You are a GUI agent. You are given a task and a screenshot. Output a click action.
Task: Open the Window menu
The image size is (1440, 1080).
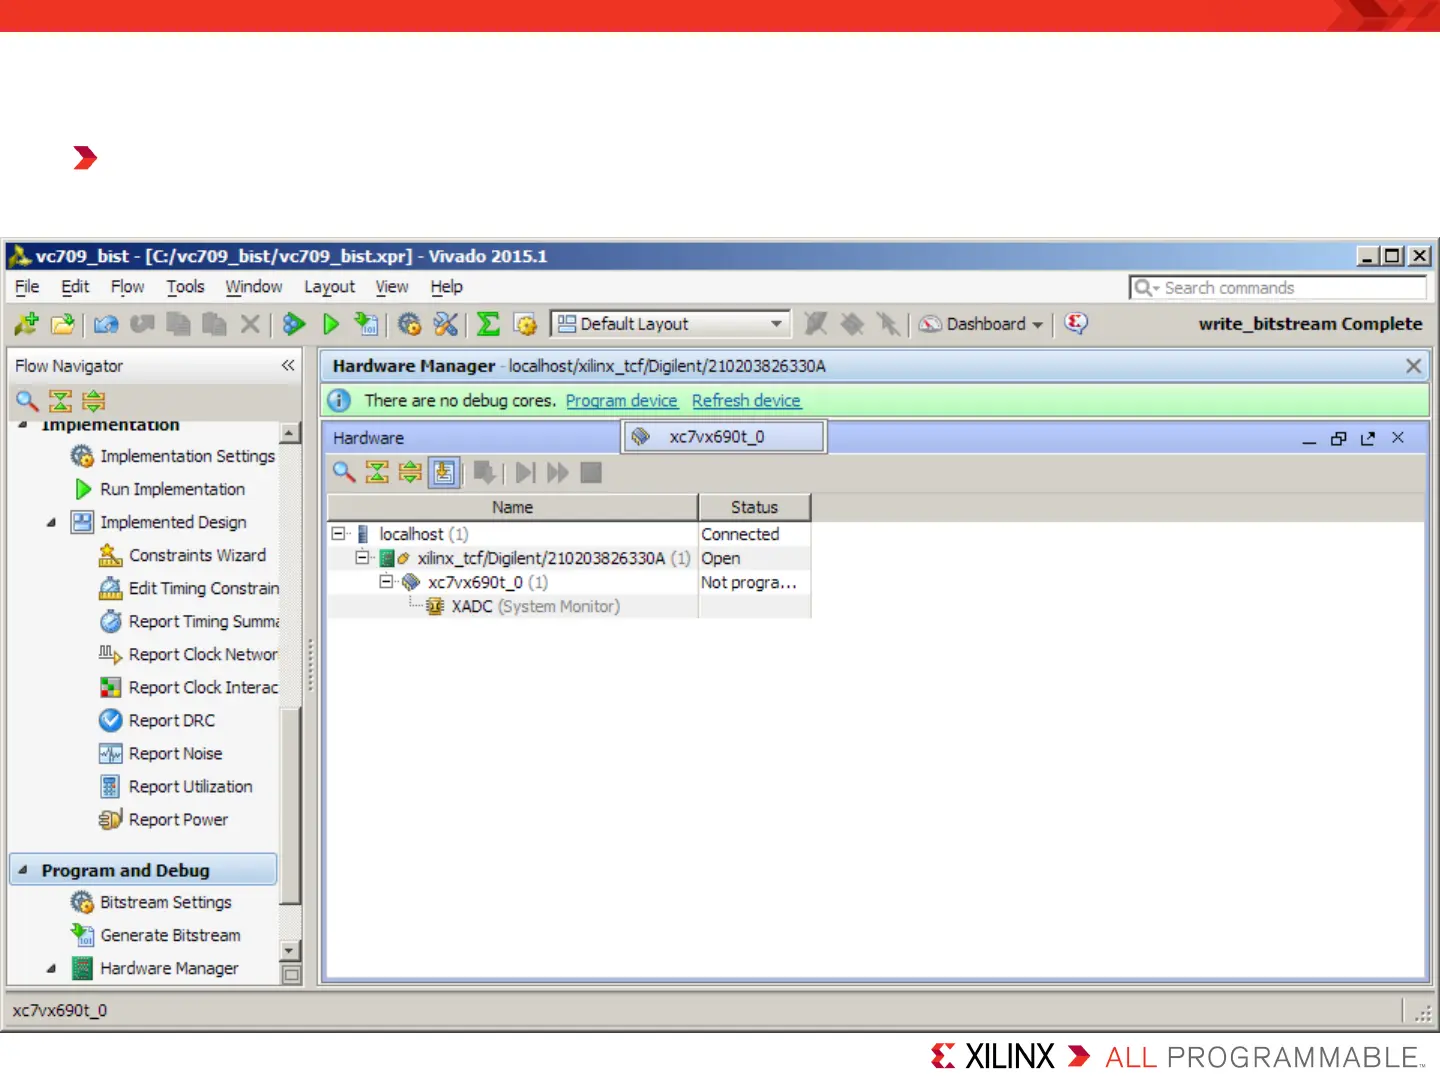coord(254,287)
